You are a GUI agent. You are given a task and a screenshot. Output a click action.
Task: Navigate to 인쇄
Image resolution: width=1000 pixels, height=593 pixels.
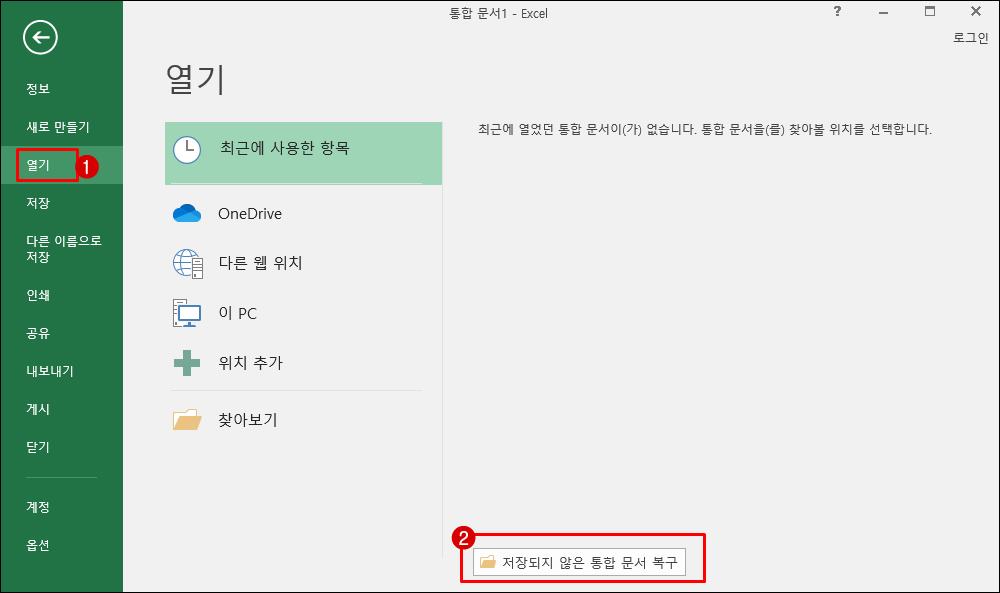(x=38, y=293)
